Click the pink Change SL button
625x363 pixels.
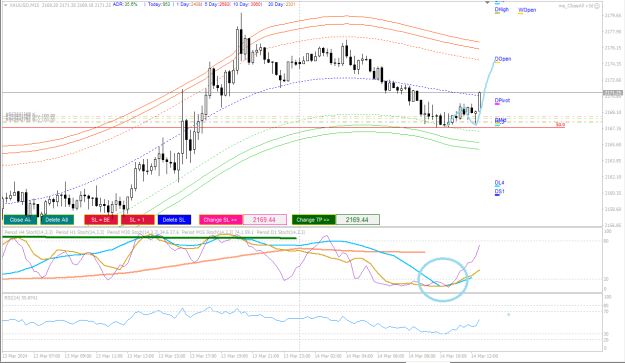click(221, 220)
